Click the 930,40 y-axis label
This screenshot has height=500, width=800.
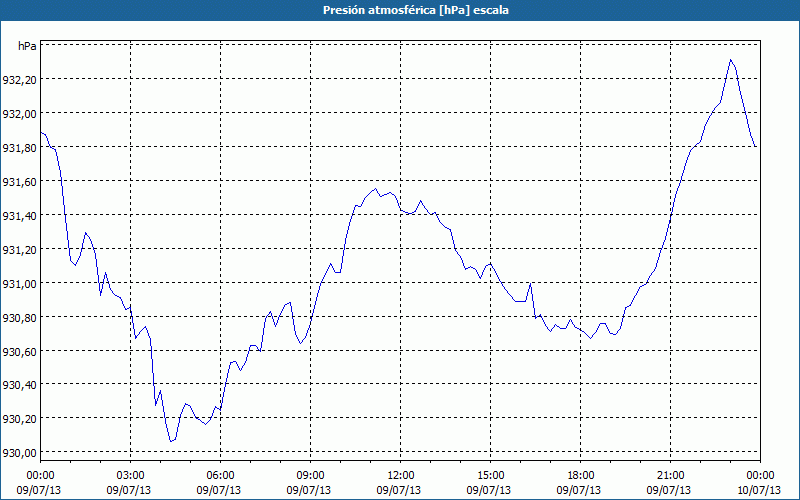19,385
